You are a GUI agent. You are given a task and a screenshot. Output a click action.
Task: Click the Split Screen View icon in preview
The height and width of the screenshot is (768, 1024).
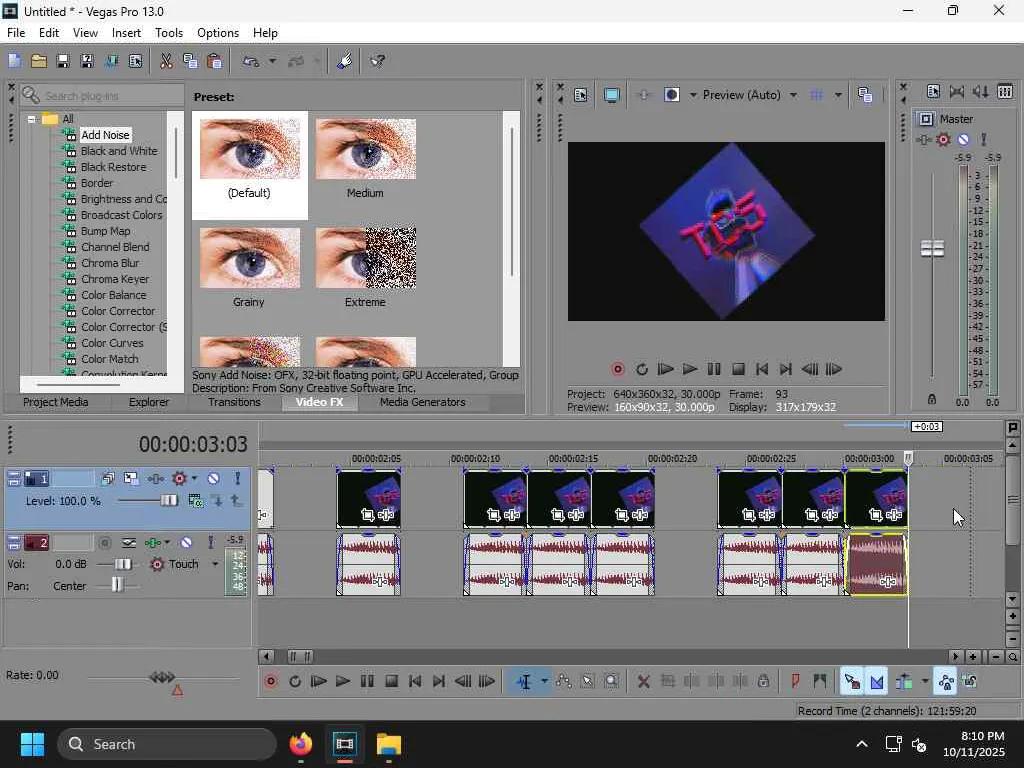(671, 95)
